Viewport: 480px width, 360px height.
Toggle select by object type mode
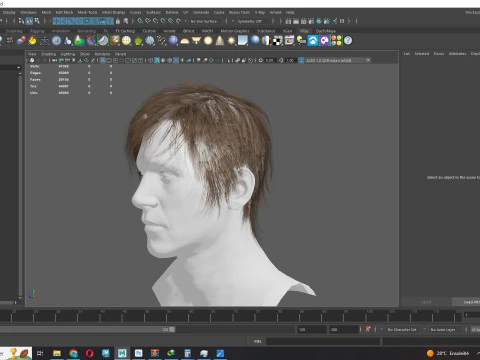coord(29,21)
